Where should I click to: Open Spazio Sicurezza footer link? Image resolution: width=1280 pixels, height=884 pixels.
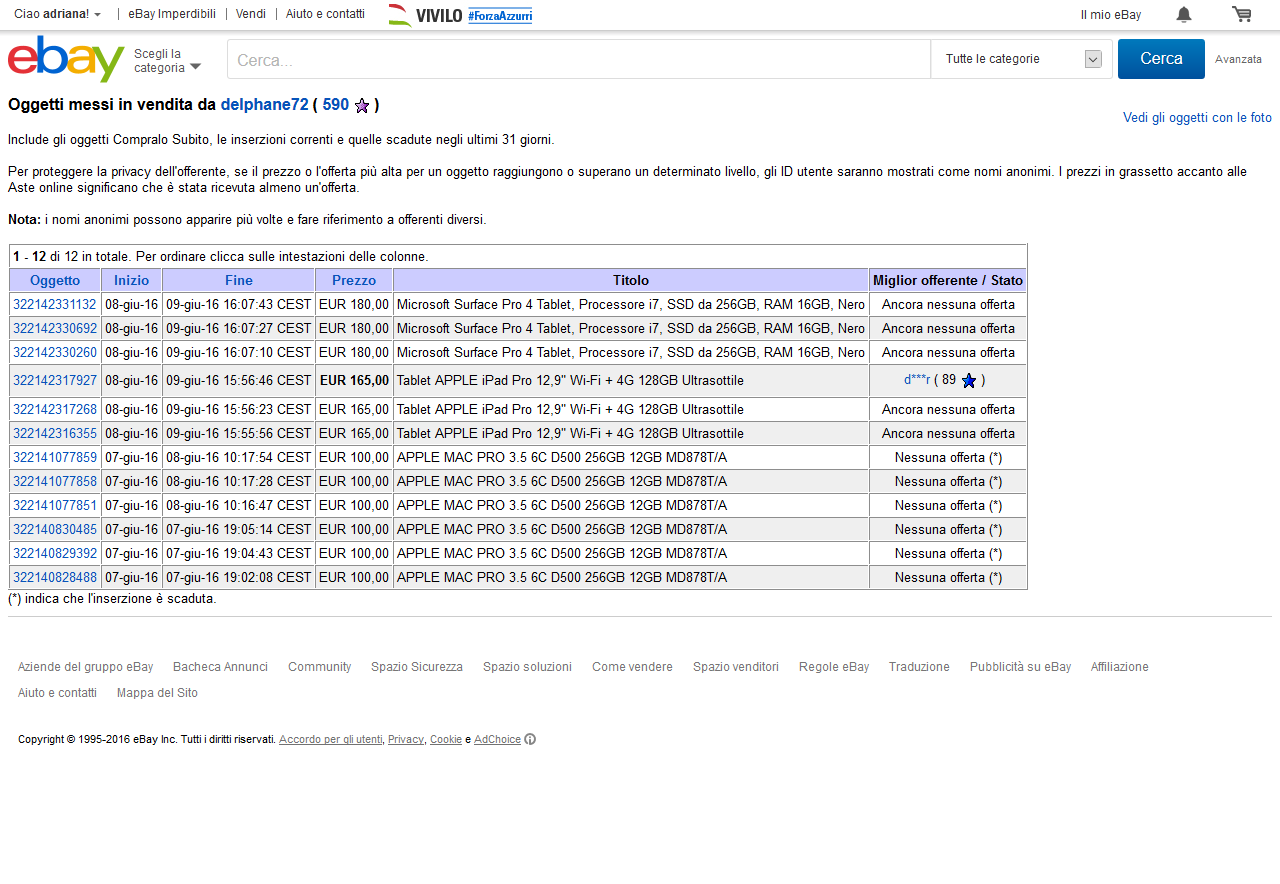coord(417,667)
